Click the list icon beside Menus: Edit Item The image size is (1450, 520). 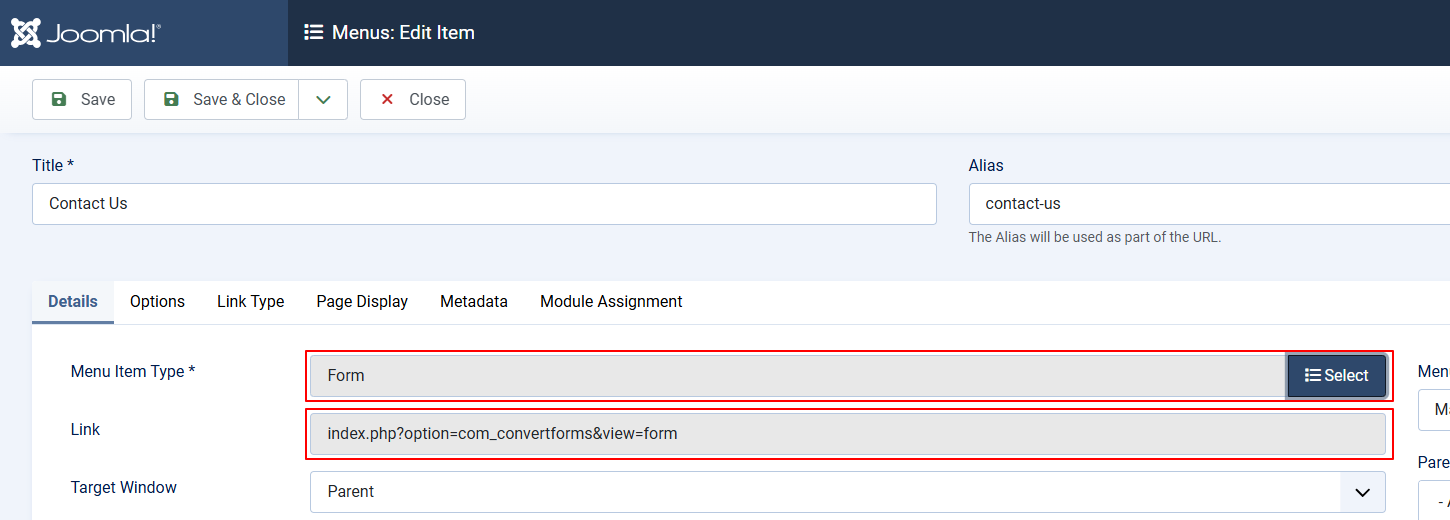(x=313, y=33)
